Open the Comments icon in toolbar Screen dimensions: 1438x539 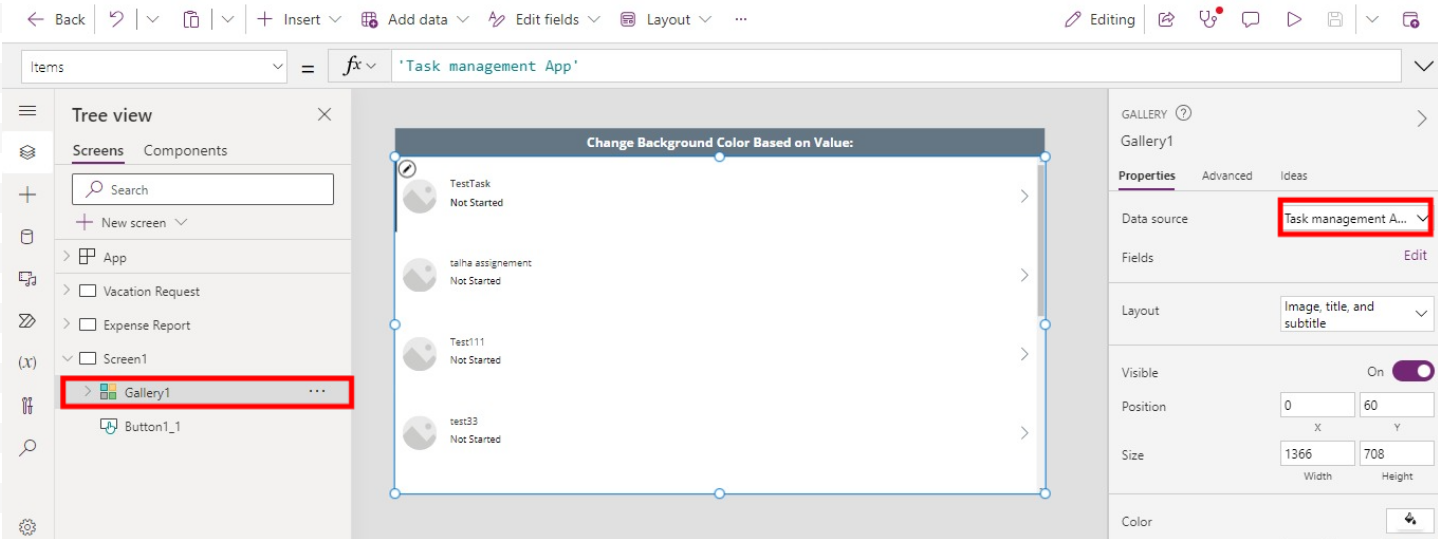coord(1250,19)
